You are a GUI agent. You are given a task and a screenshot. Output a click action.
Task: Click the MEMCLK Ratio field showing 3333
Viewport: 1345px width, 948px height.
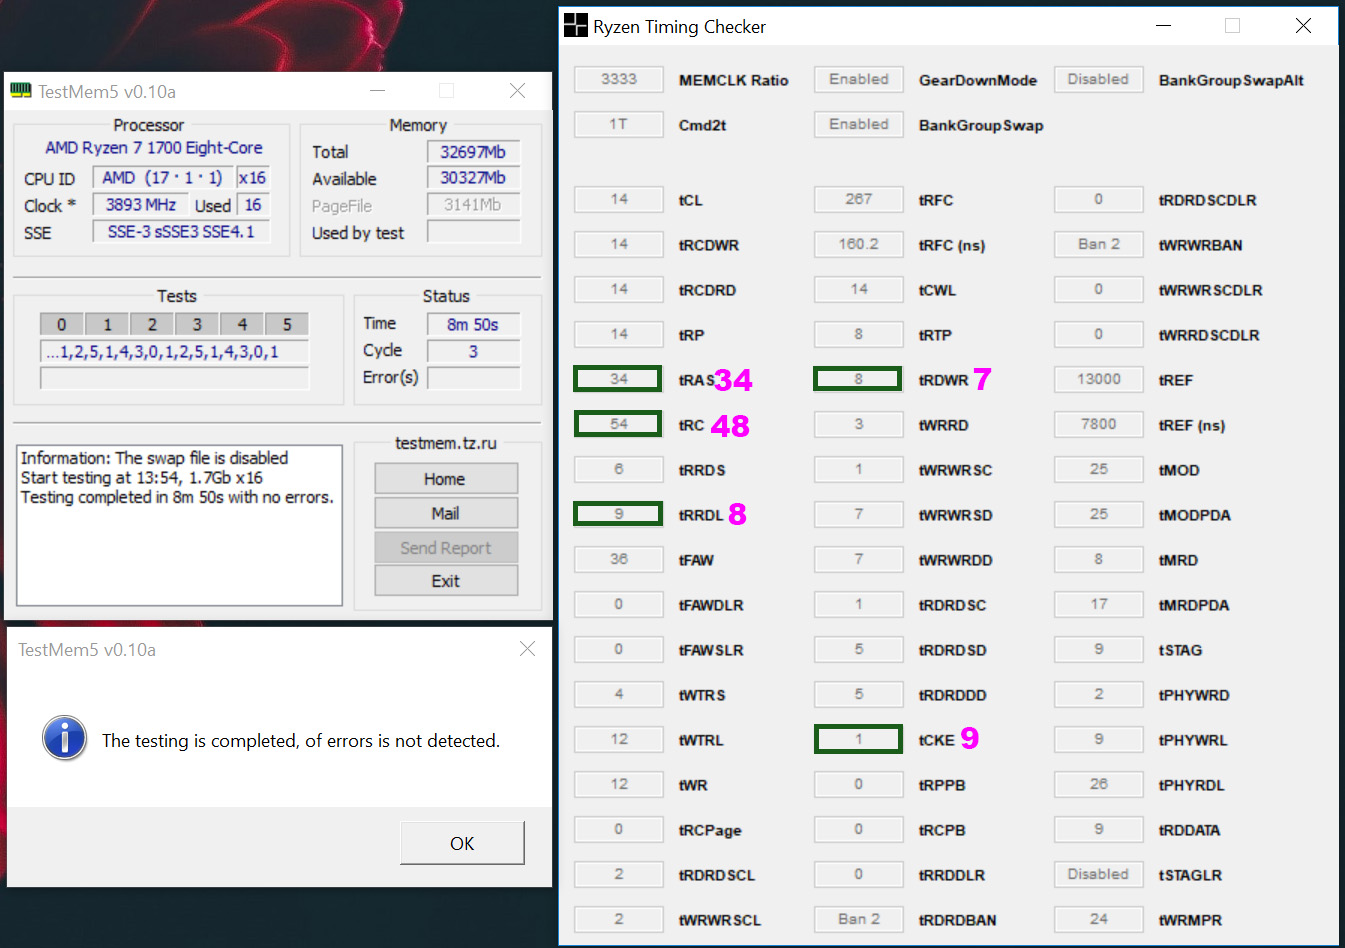tap(619, 79)
